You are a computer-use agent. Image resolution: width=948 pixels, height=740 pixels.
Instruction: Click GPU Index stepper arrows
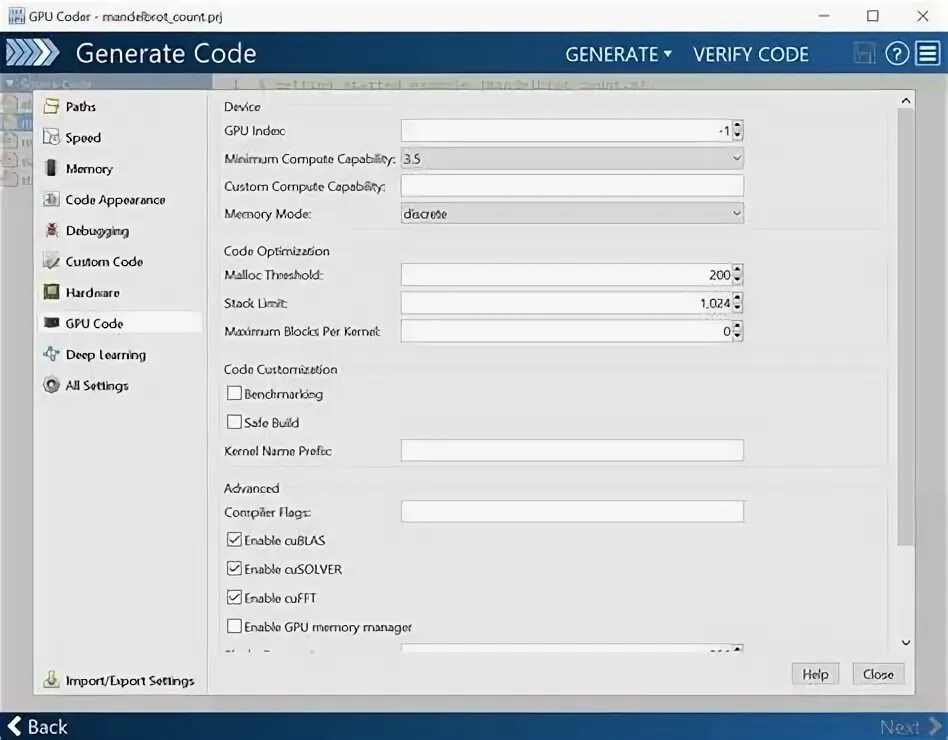[x=737, y=131]
